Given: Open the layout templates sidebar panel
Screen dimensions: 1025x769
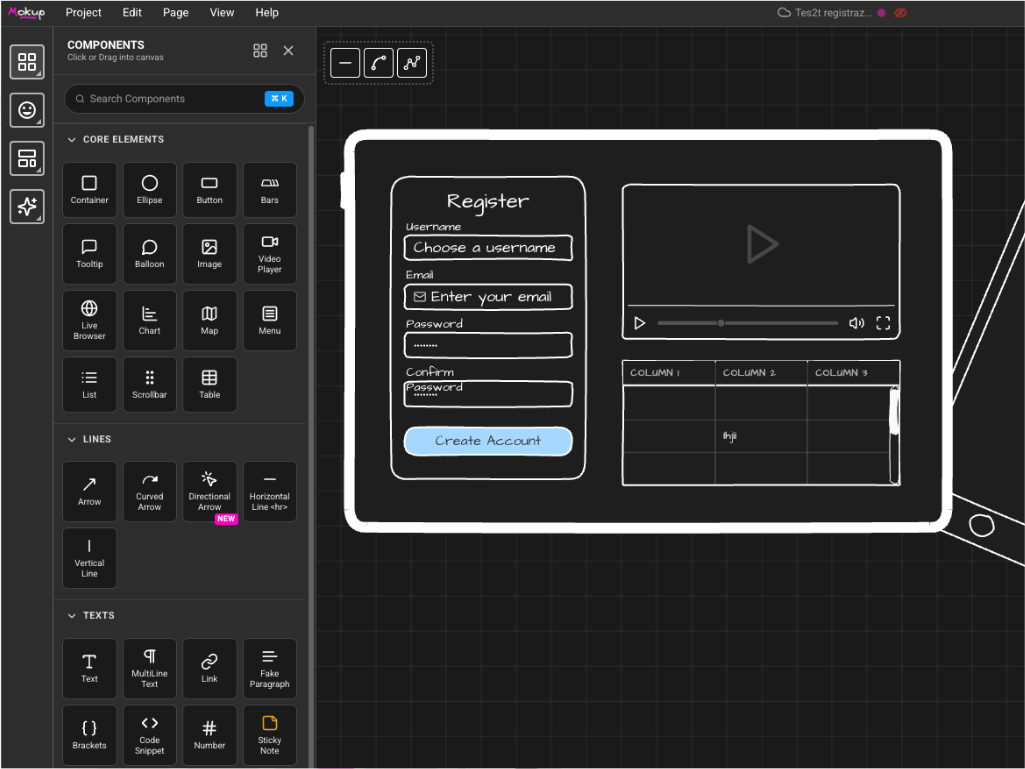Looking at the screenshot, I should [27, 158].
